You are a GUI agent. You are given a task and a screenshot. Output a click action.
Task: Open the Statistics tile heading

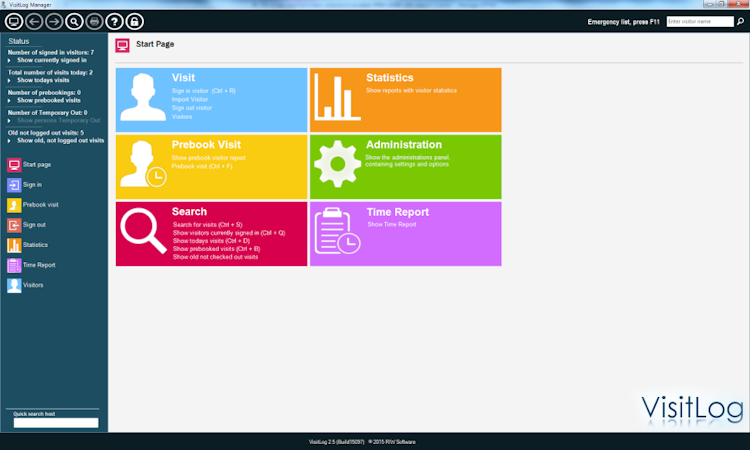click(390, 77)
